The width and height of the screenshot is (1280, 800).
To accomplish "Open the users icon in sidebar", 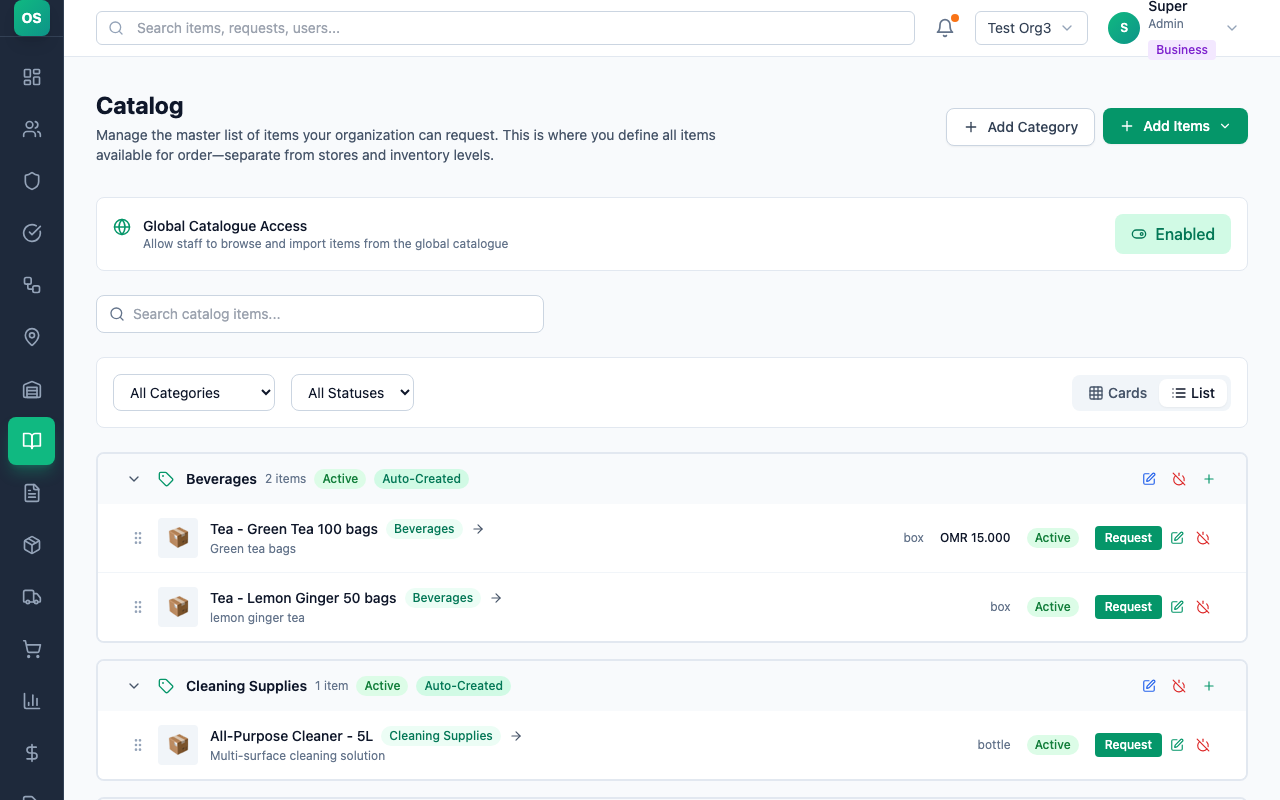I will [x=32, y=129].
